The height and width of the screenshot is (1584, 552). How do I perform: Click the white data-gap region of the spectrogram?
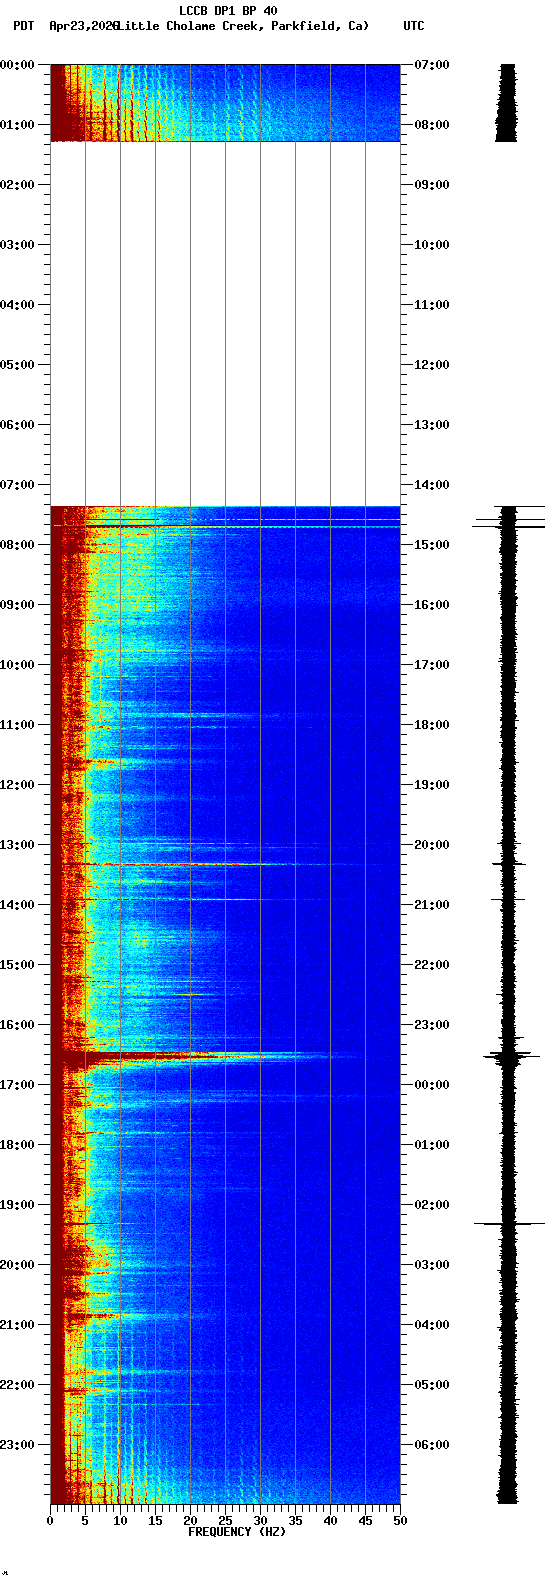click(x=225, y=324)
